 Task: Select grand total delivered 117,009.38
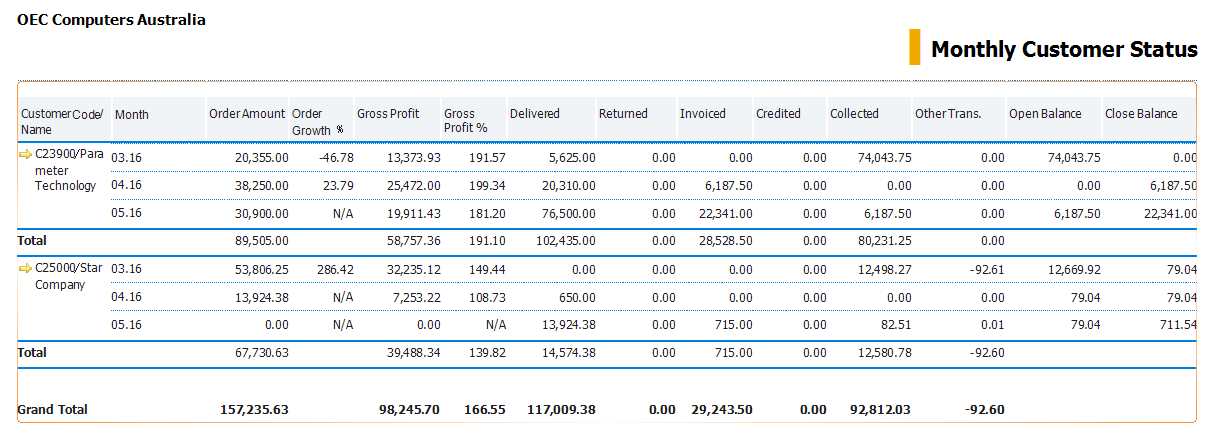click(x=561, y=410)
